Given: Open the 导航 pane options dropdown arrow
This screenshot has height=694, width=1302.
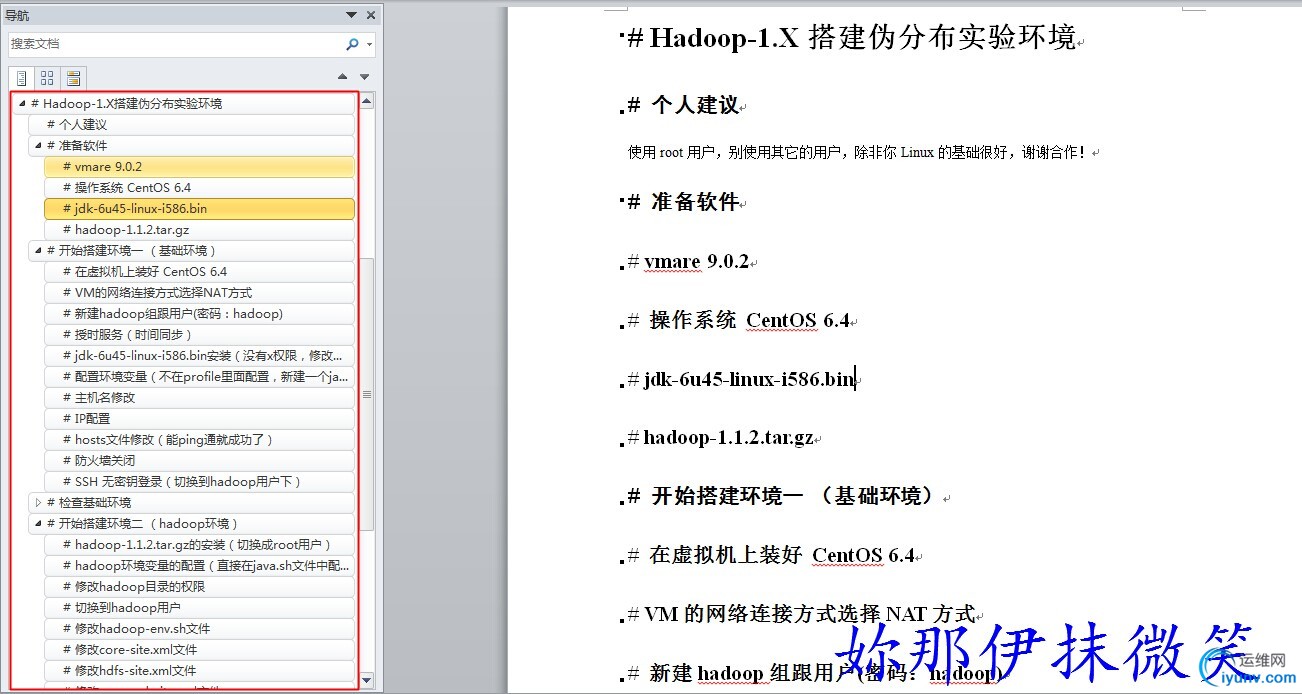Looking at the screenshot, I should [x=351, y=15].
